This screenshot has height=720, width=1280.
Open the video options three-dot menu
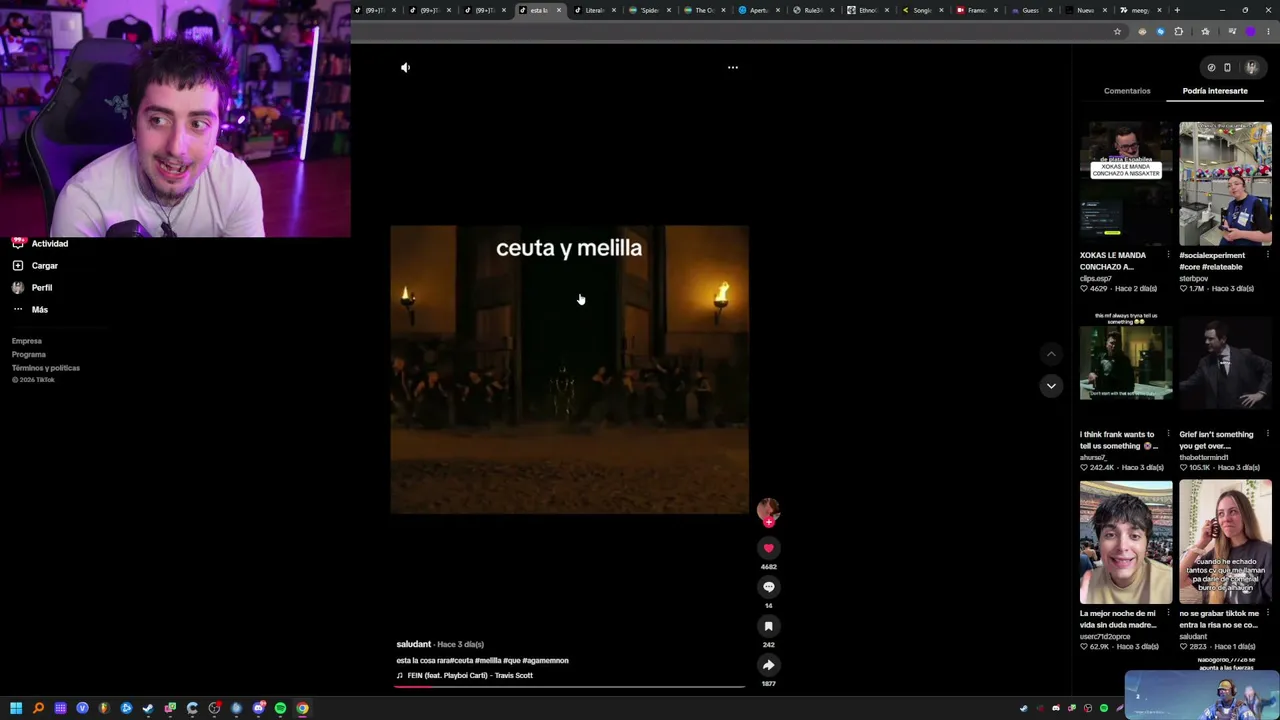coord(733,67)
